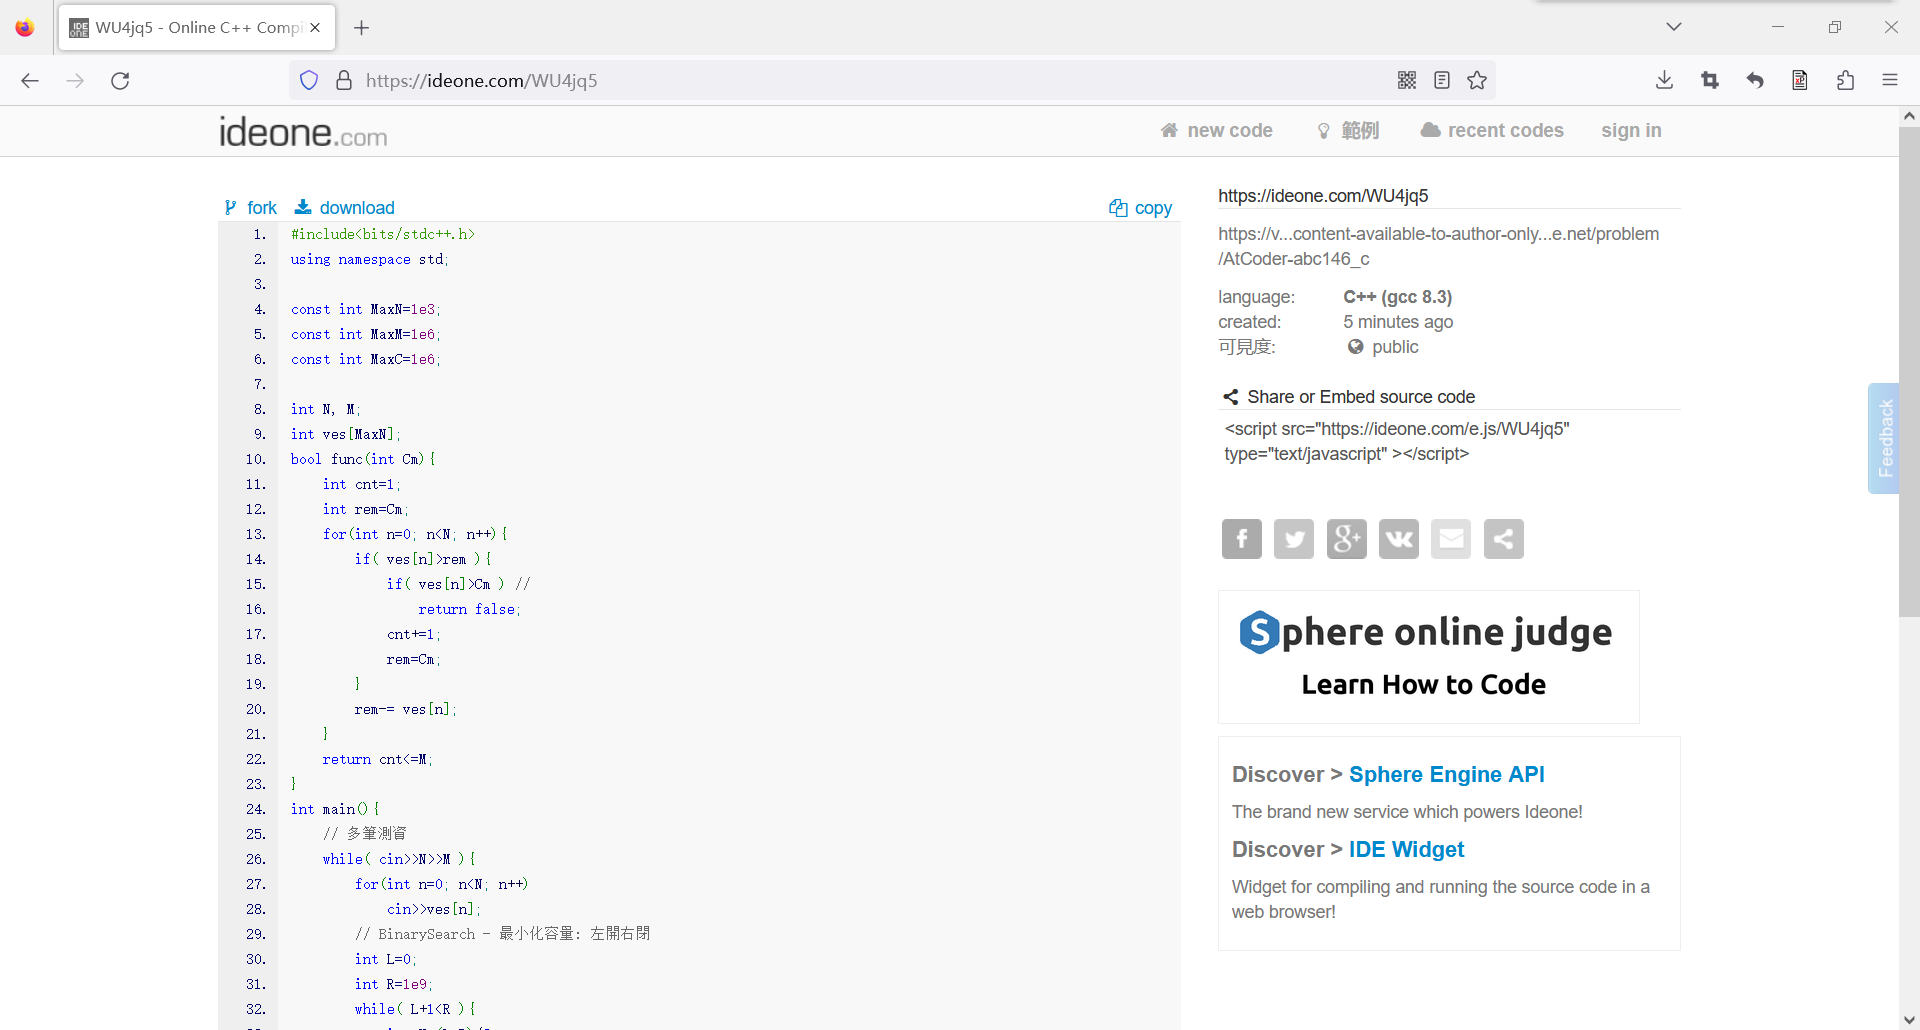The height and width of the screenshot is (1030, 1920).
Task: Open a new browser tab
Action: pos(362,28)
